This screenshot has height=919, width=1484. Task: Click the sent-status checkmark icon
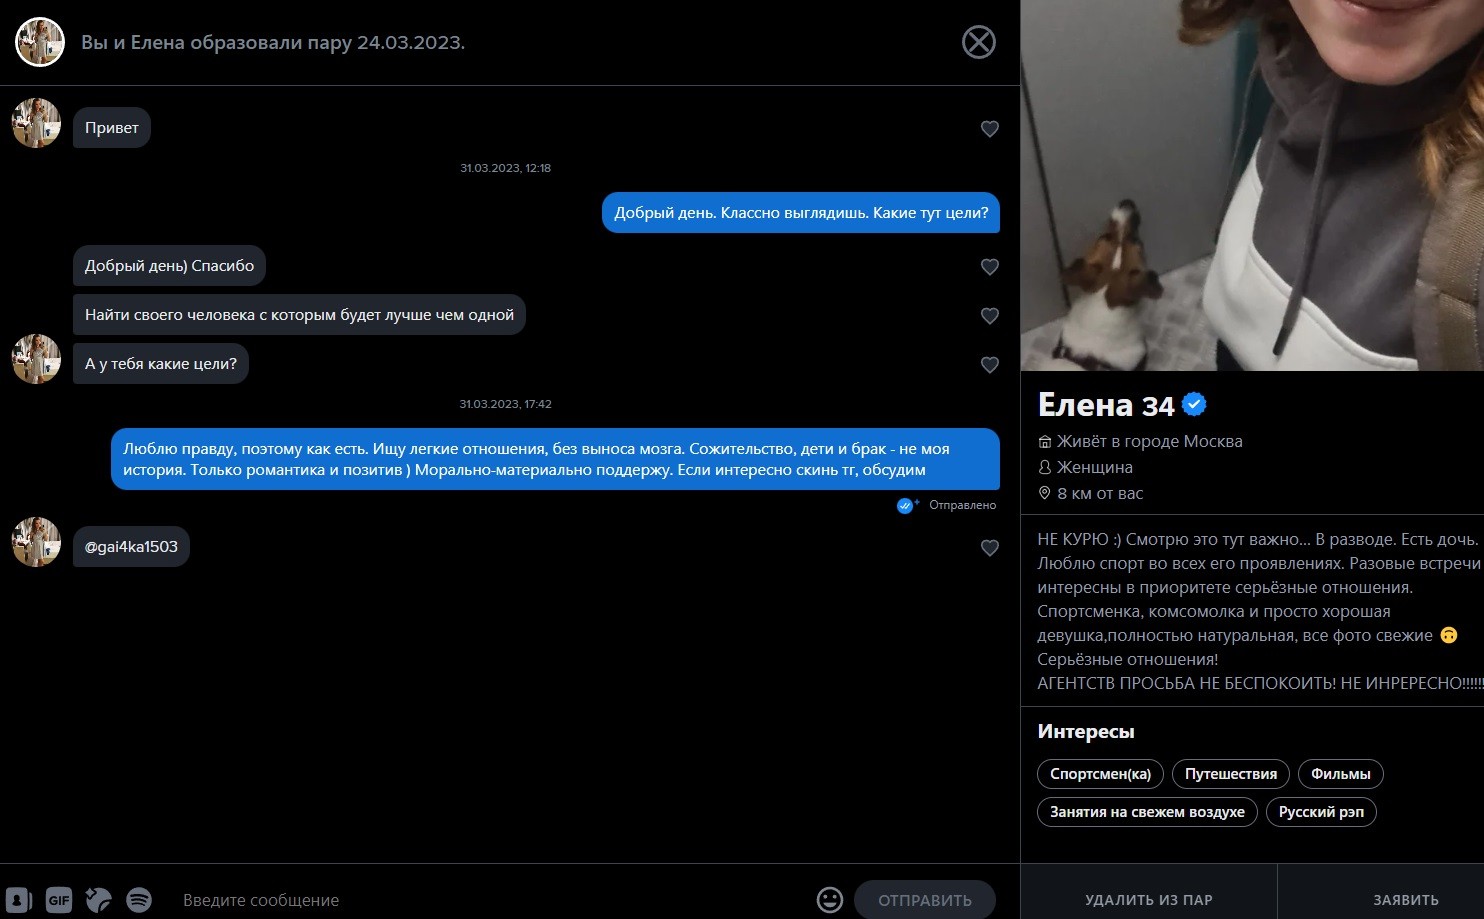[907, 505]
